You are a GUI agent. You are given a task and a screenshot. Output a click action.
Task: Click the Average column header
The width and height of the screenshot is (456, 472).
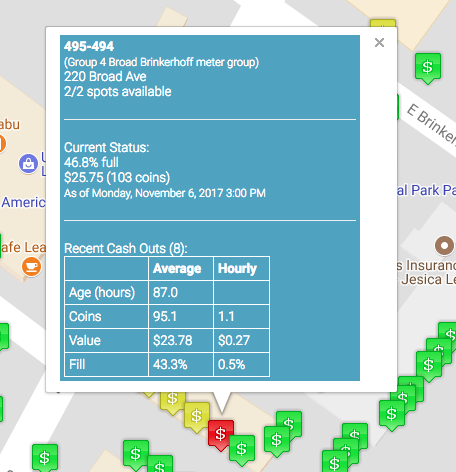tap(181, 269)
